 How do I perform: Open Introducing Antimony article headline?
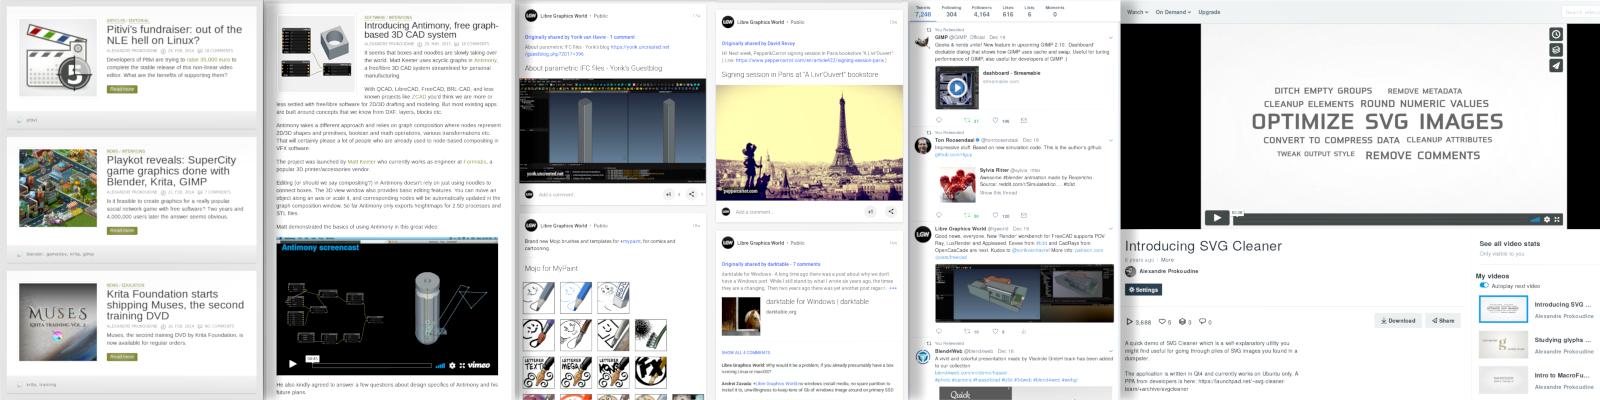point(431,30)
